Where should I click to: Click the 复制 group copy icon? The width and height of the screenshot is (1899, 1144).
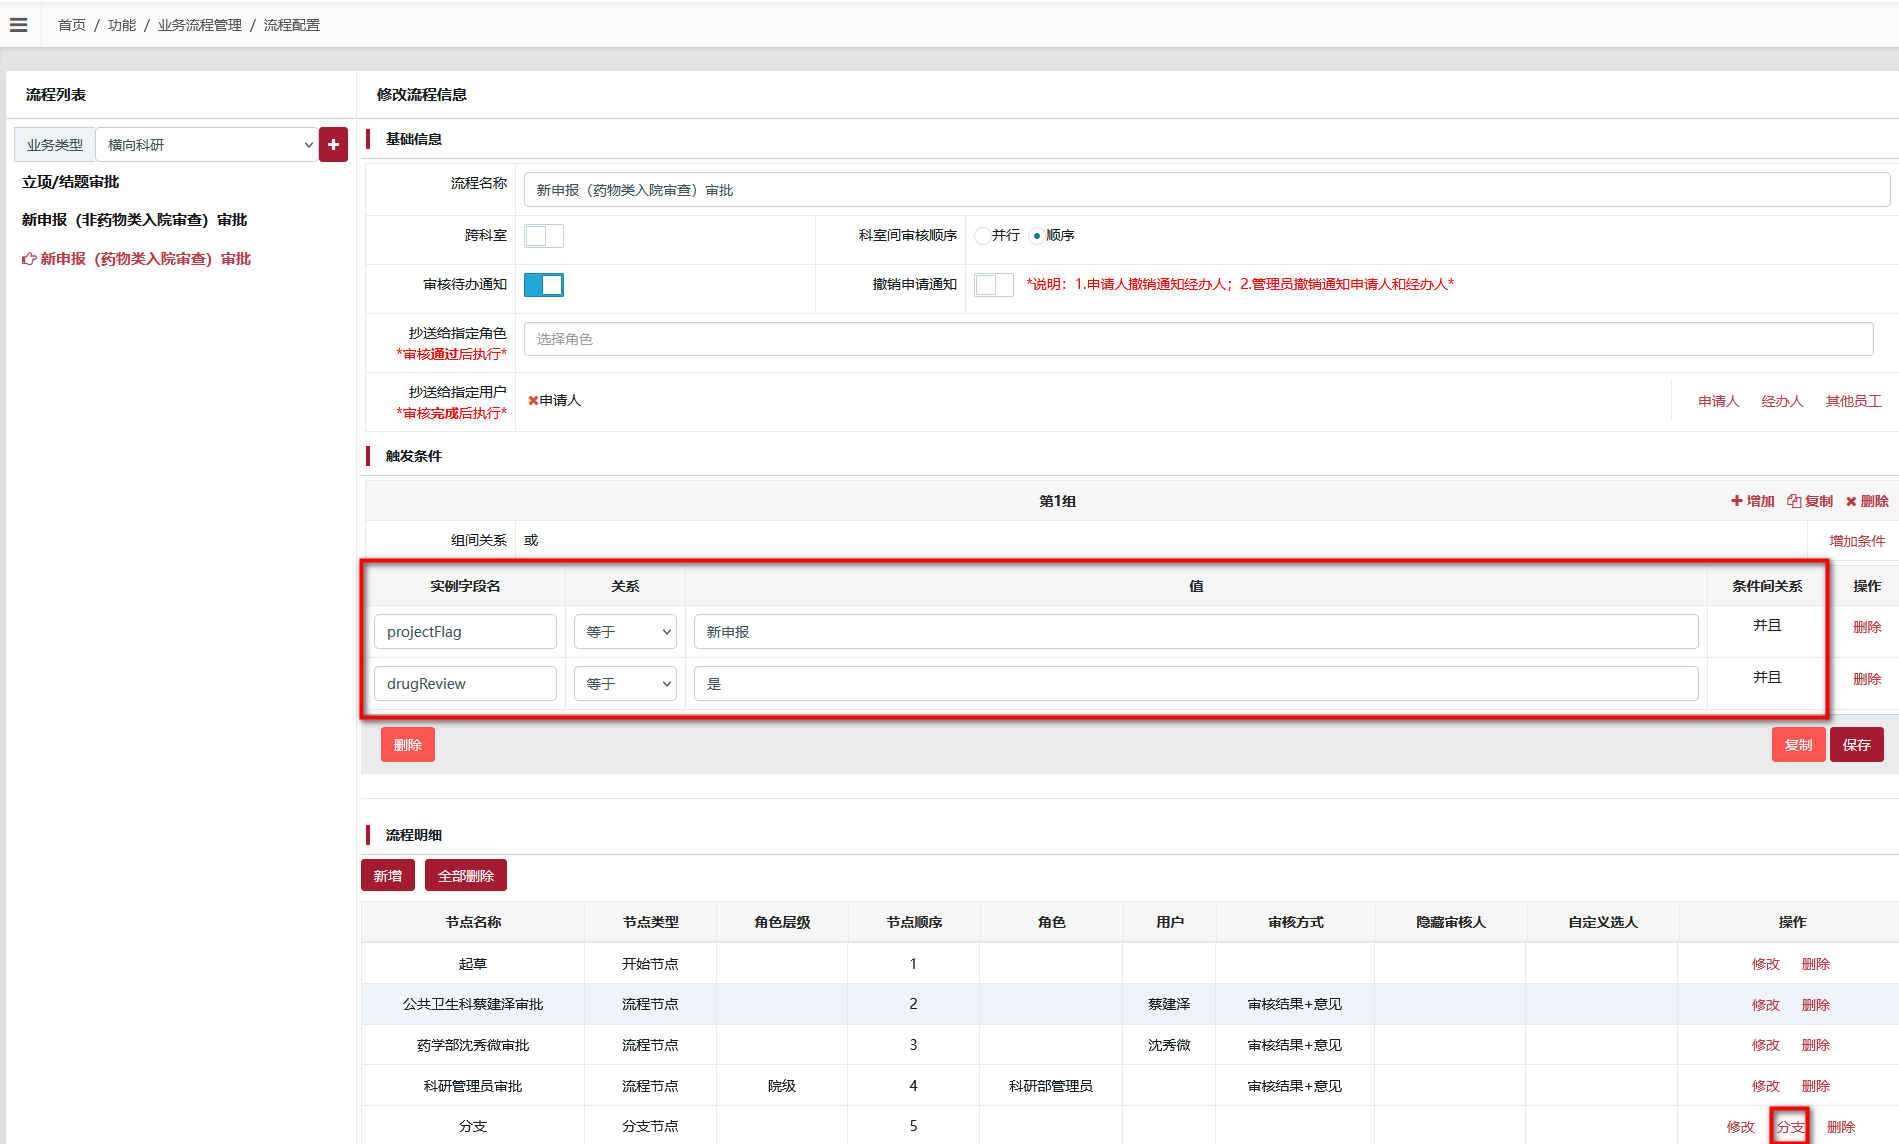(1794, 501)
